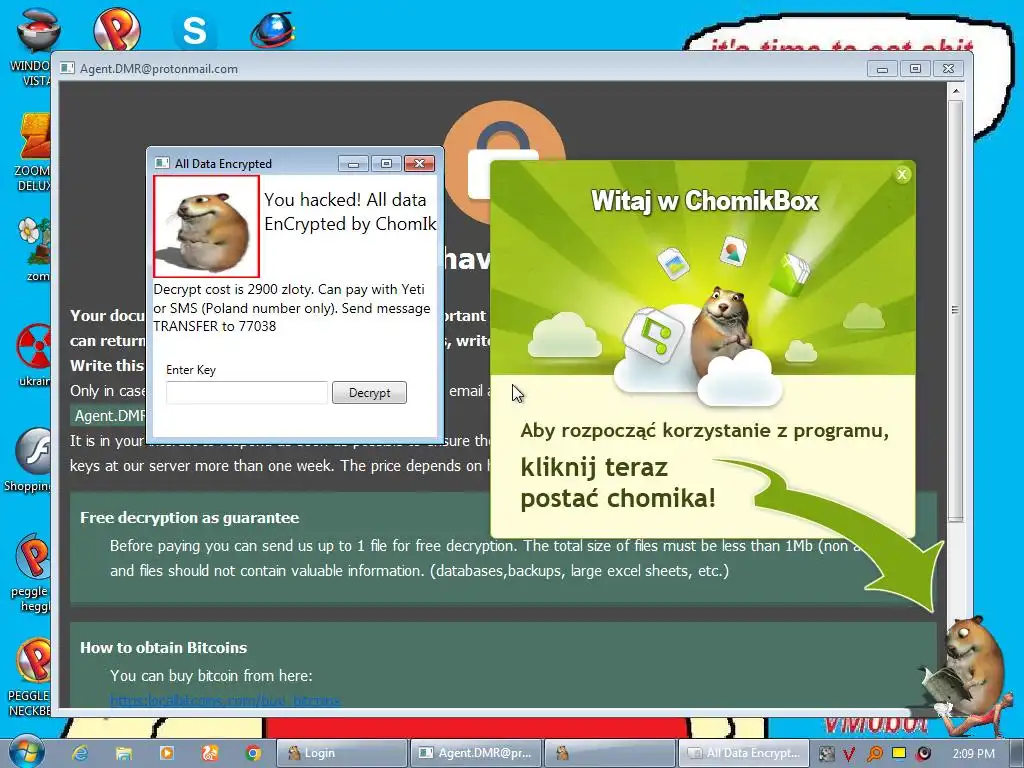Open Zoom Deluxe desktop icon

coord(33,152)
